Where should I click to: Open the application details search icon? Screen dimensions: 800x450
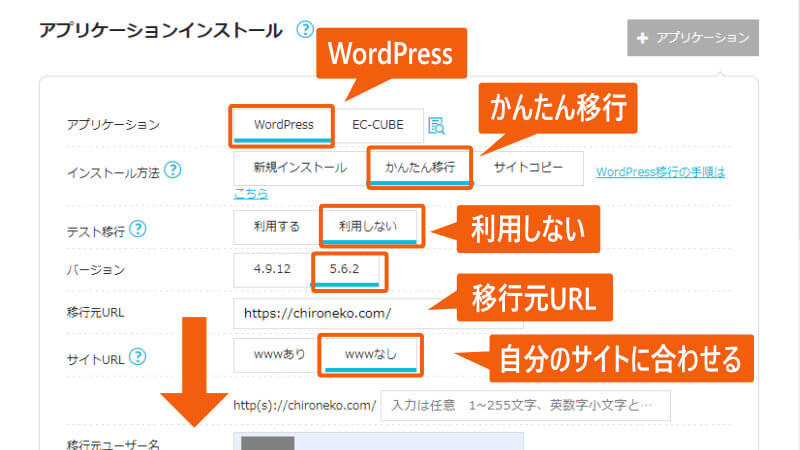point(436,126)
